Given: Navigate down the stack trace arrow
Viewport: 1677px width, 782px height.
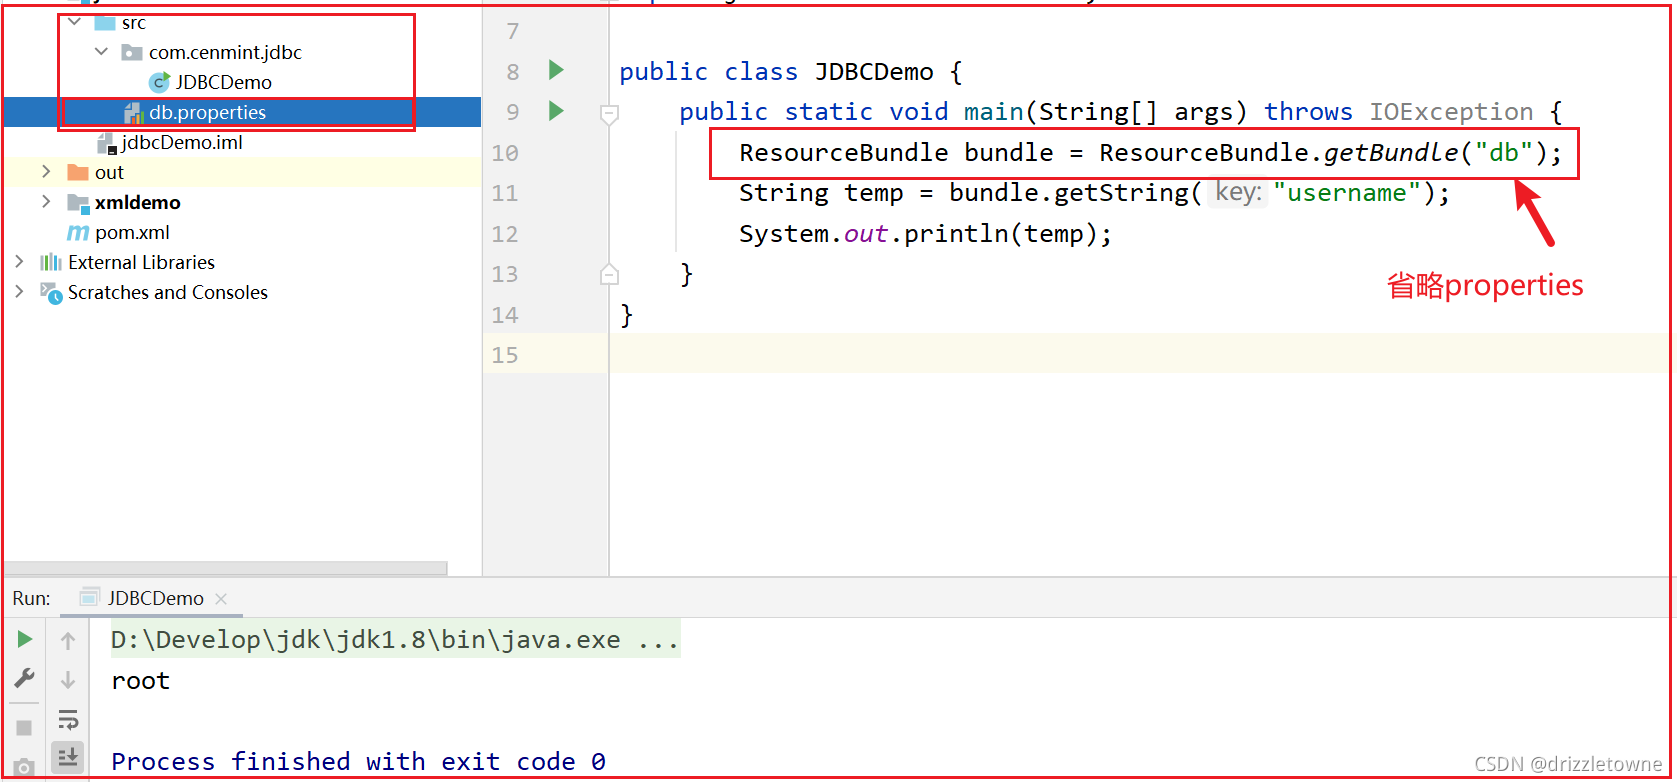Looking at the screenshot, I should 68,680.
